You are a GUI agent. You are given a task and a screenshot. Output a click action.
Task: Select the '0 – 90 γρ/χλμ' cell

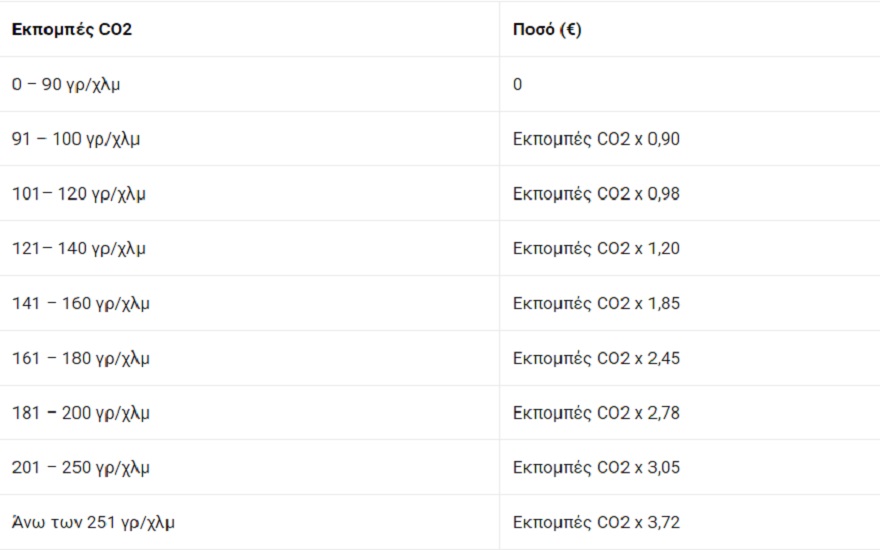click(67, 85)
